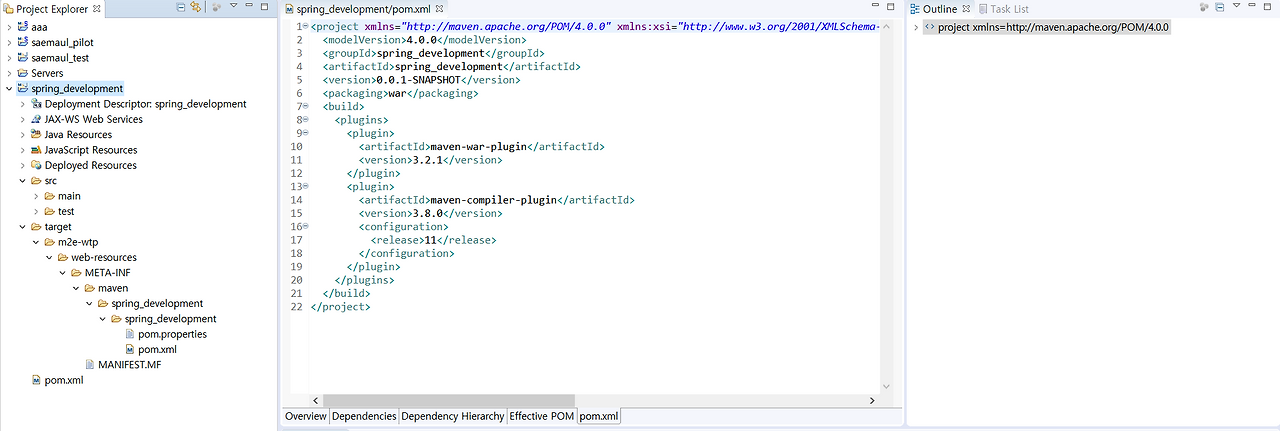Screen dimensions: 1280x431
Task: Close the Project Explorer tab
Action: coord(96,8)
